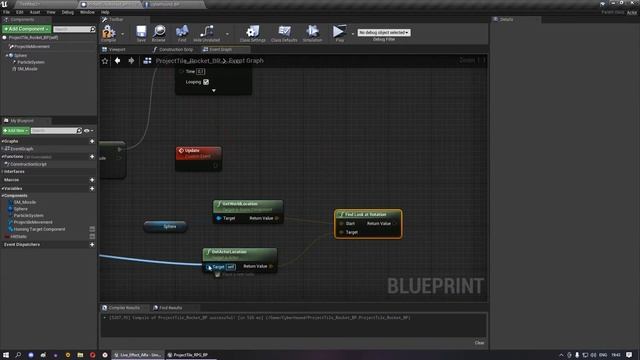Navigate forward with the right arrow
This screenshot has width=640, height=360.
point(131,61)
